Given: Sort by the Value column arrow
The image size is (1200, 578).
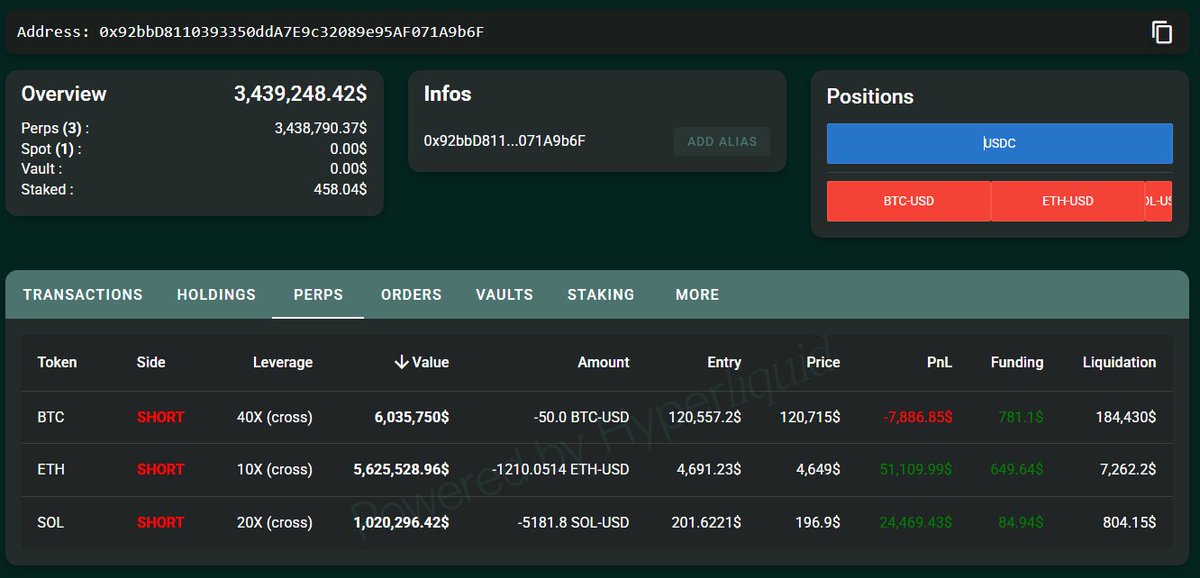Looking at the screenshot, I should pos(401,362).
